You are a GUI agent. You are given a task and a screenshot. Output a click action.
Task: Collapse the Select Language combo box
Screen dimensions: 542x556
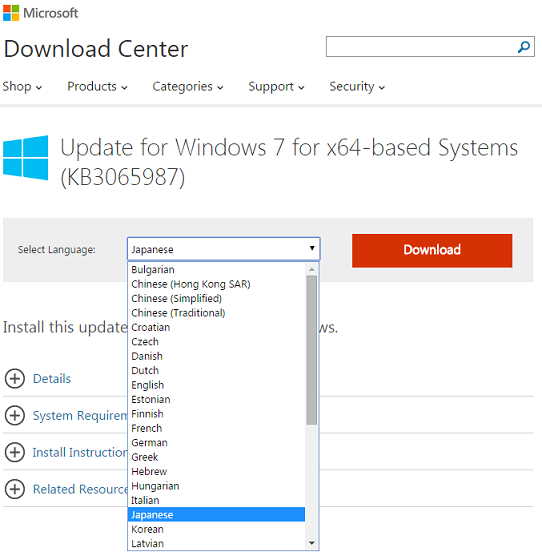[224, 249]
